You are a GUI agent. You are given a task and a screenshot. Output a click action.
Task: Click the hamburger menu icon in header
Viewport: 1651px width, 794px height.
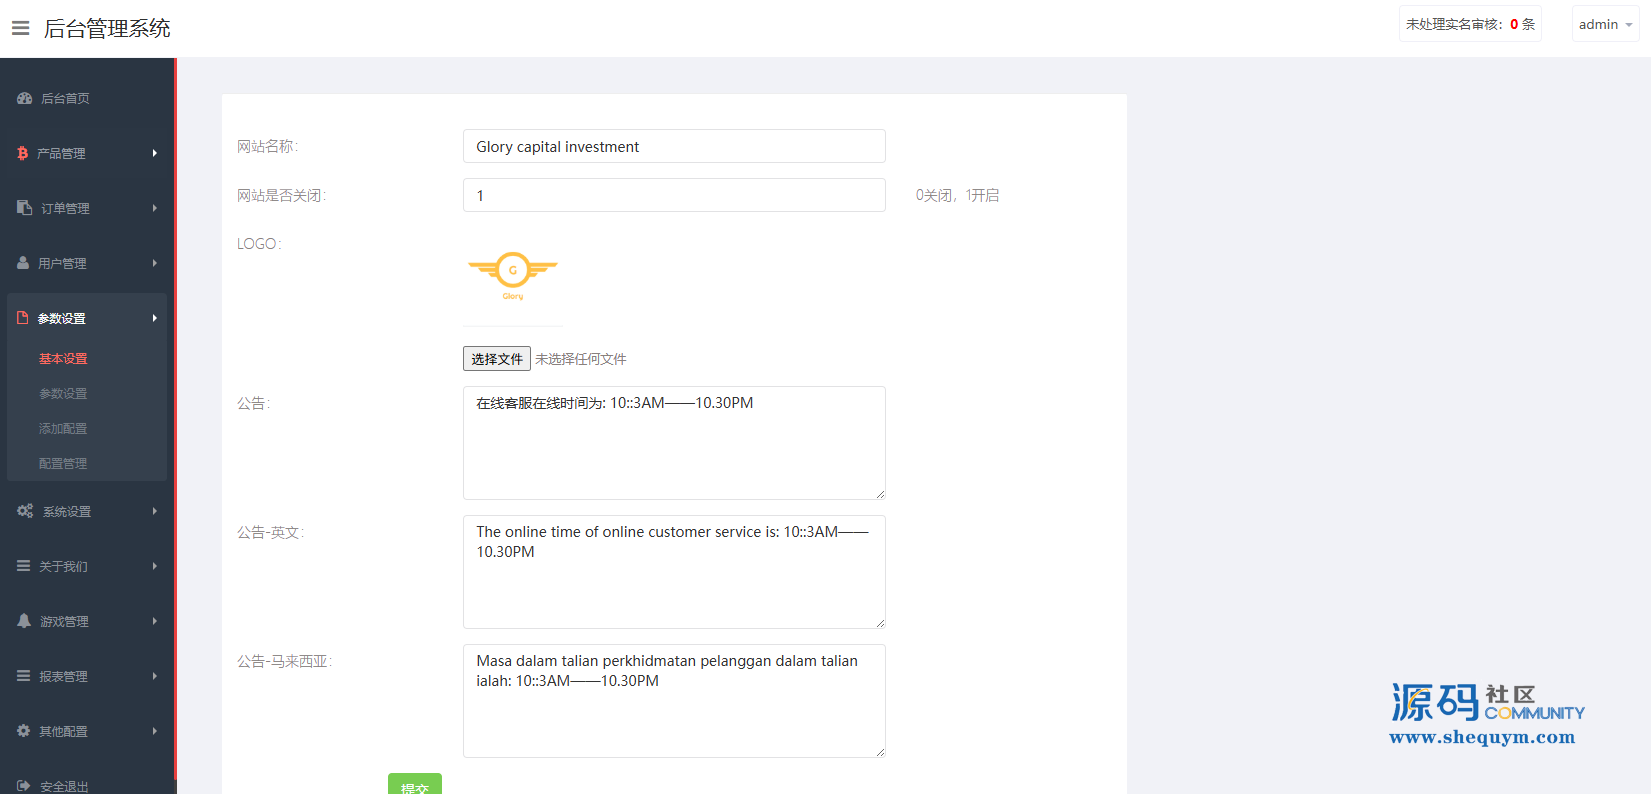[20, 28]
